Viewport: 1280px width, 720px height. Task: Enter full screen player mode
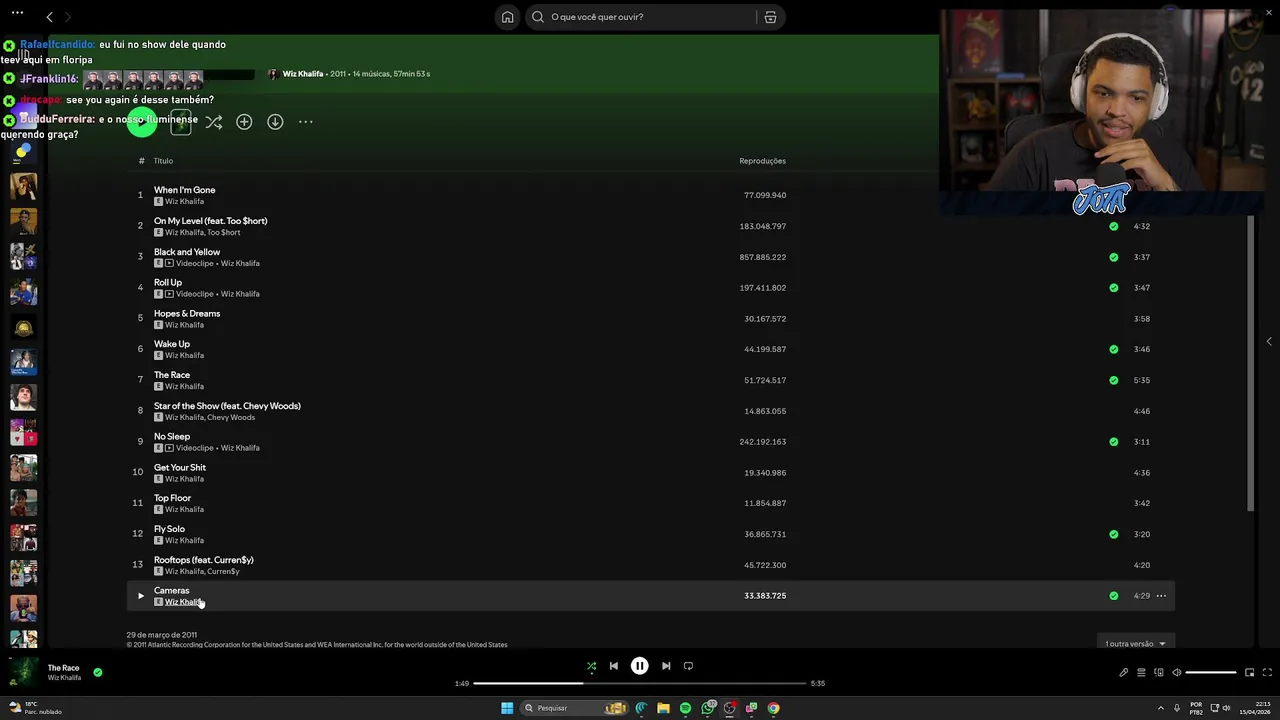point(1268,673)
